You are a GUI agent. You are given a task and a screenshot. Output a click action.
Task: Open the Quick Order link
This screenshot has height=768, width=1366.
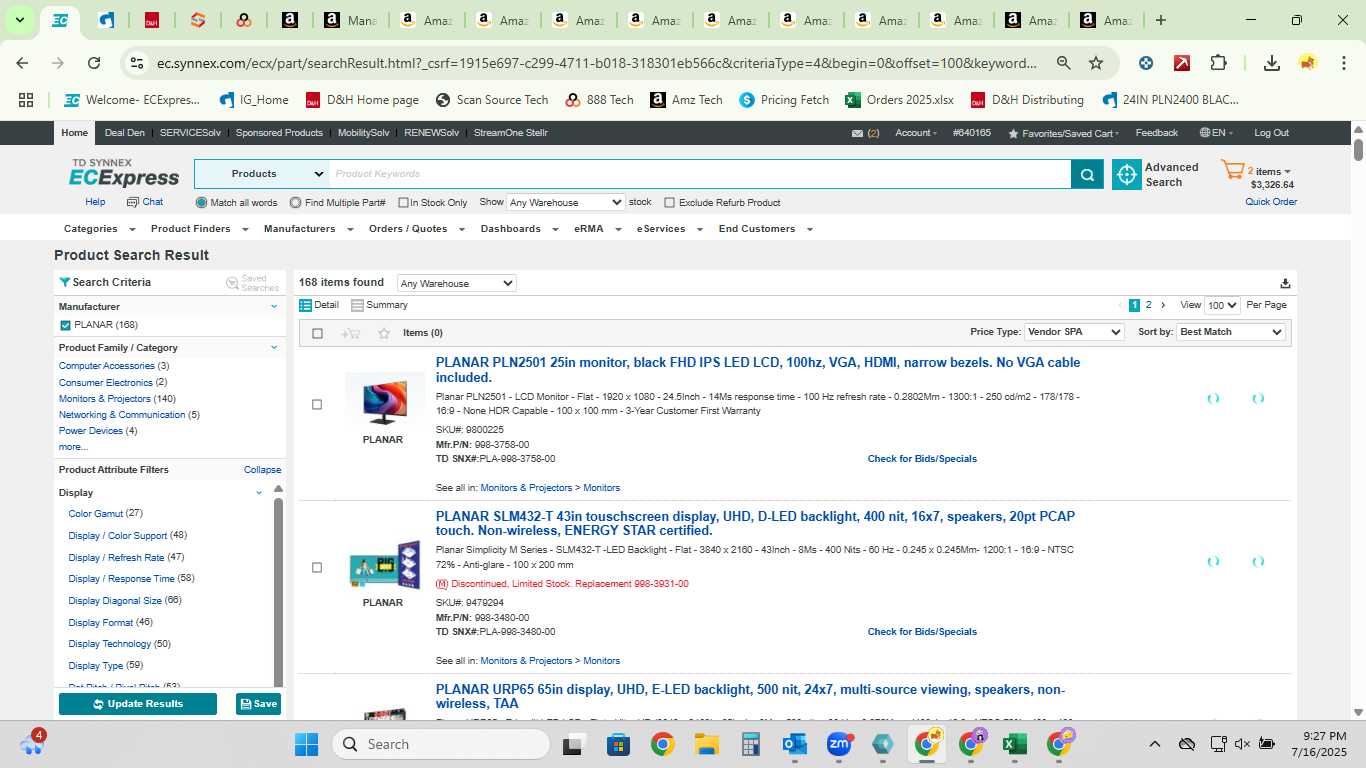click(1271, 202)
